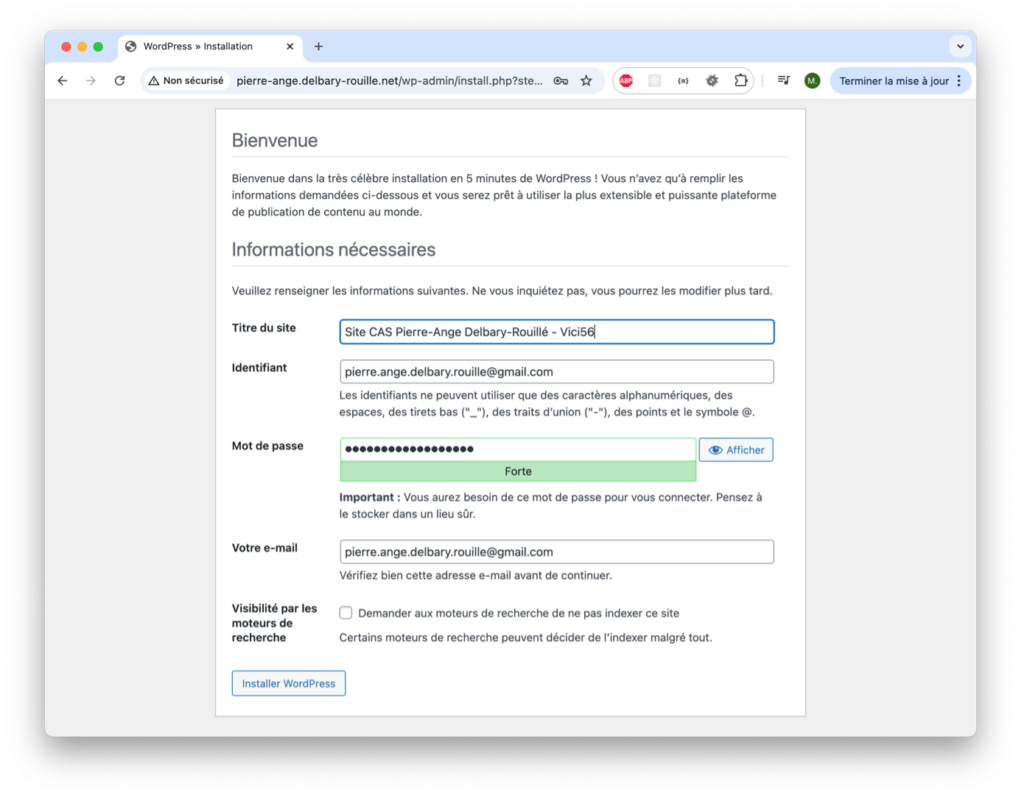Screen dimensions: 1024x799
Task: Click the Identifiant label
Action: (x=259, y=368)
